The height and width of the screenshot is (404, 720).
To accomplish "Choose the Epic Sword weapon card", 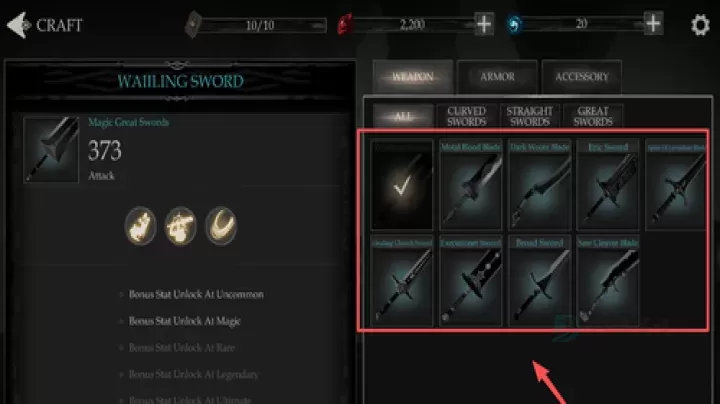I will pyautogui.click(x=608, y=185).
